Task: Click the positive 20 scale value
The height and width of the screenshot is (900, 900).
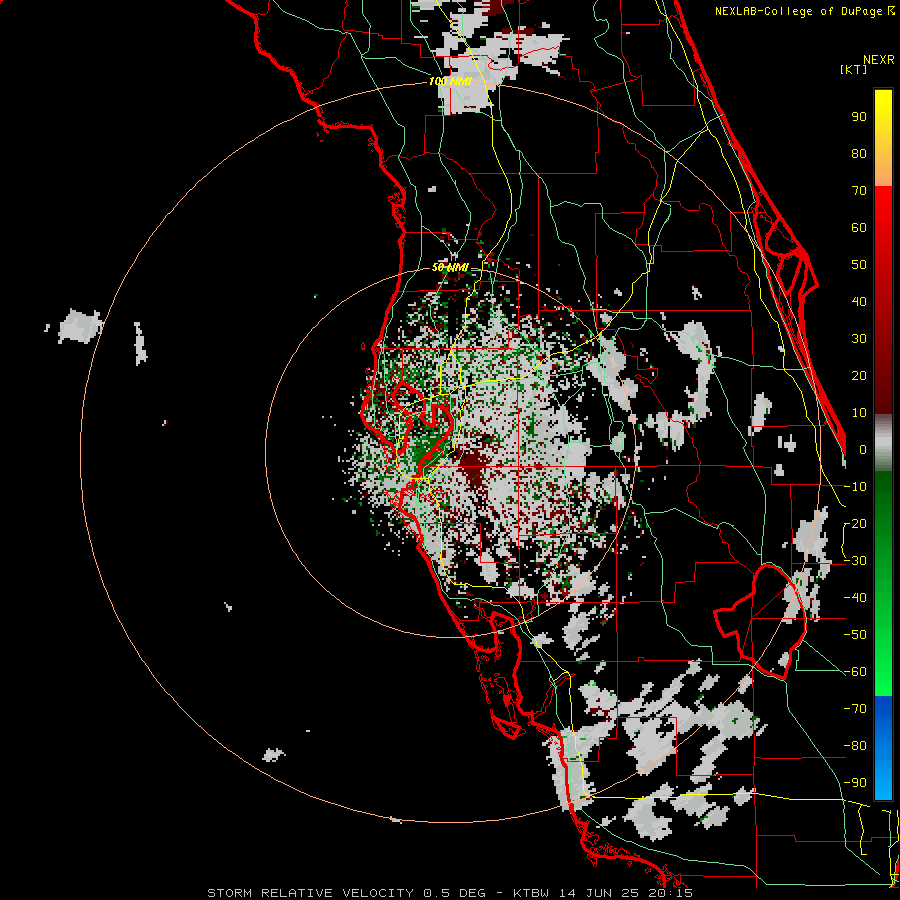Action: click(859, 375)
